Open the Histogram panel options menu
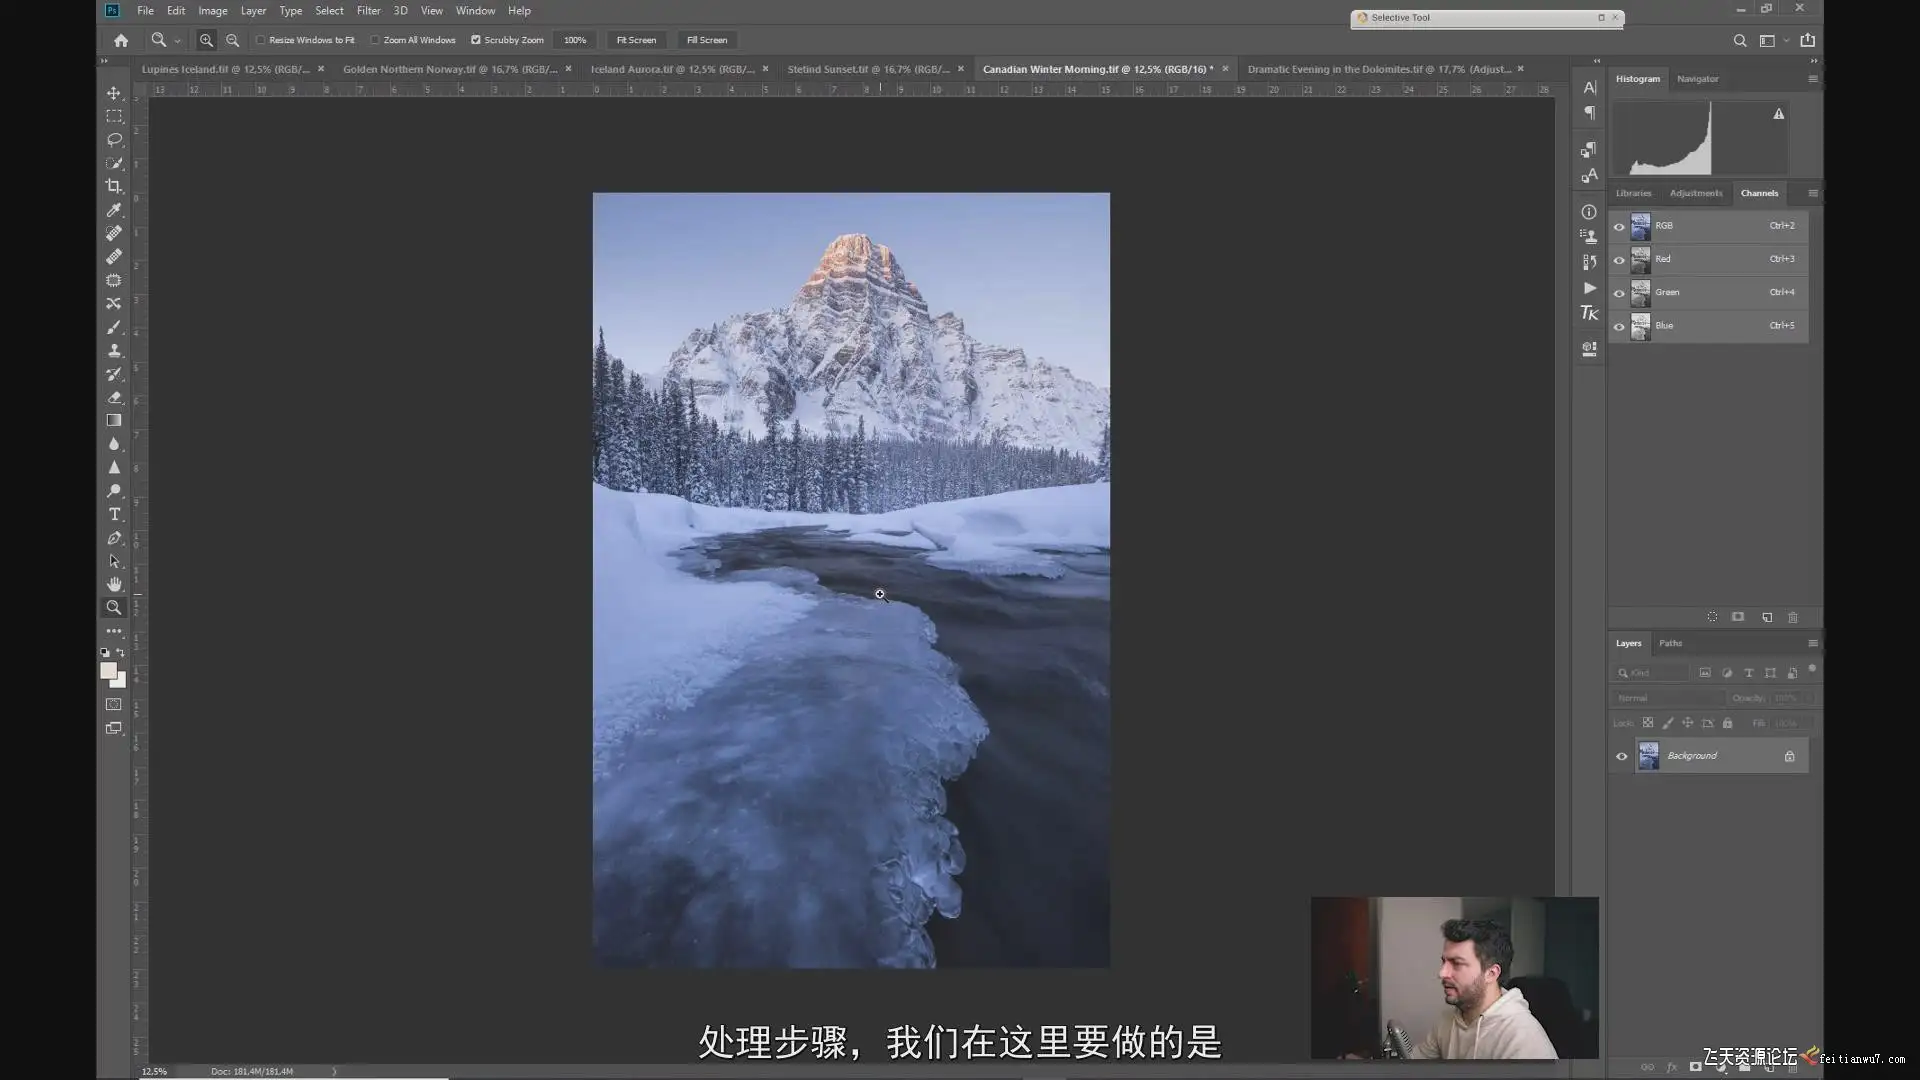1920x1080 pixels. click(x=1812, y=79)
